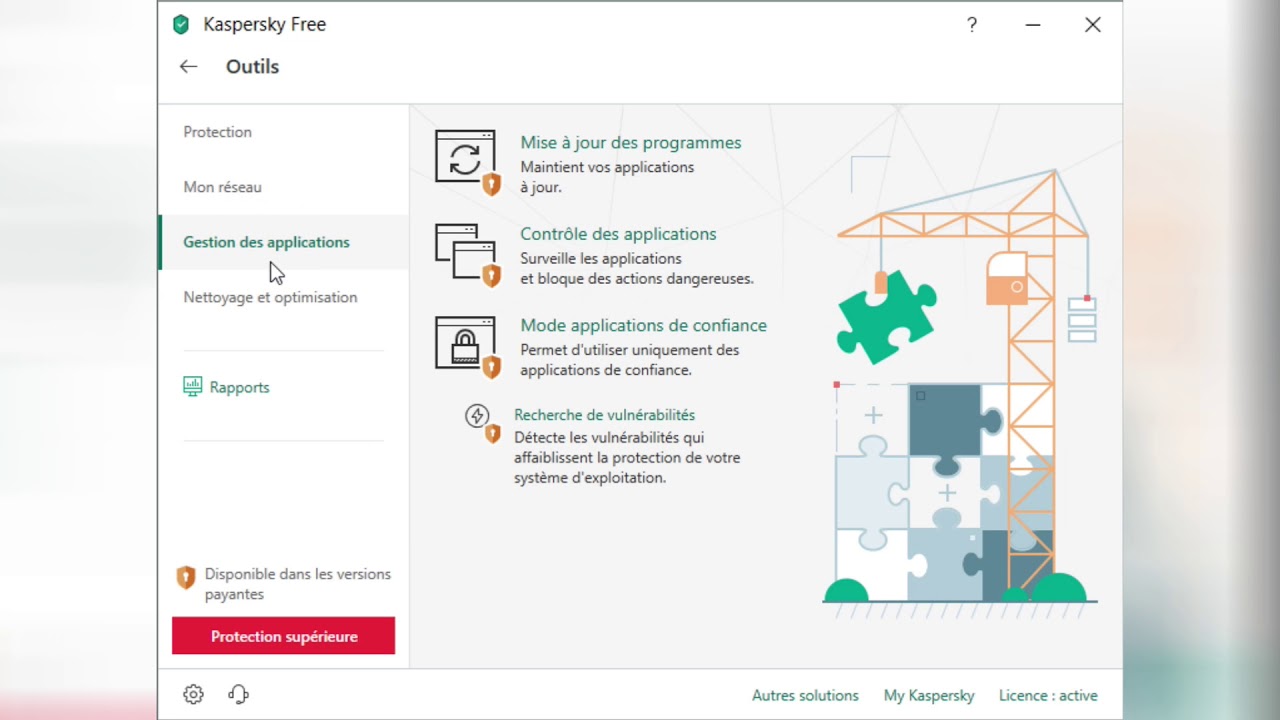The image size is (1280, 720).
Task: Open the help question mark icon
Action: point(972,25)
